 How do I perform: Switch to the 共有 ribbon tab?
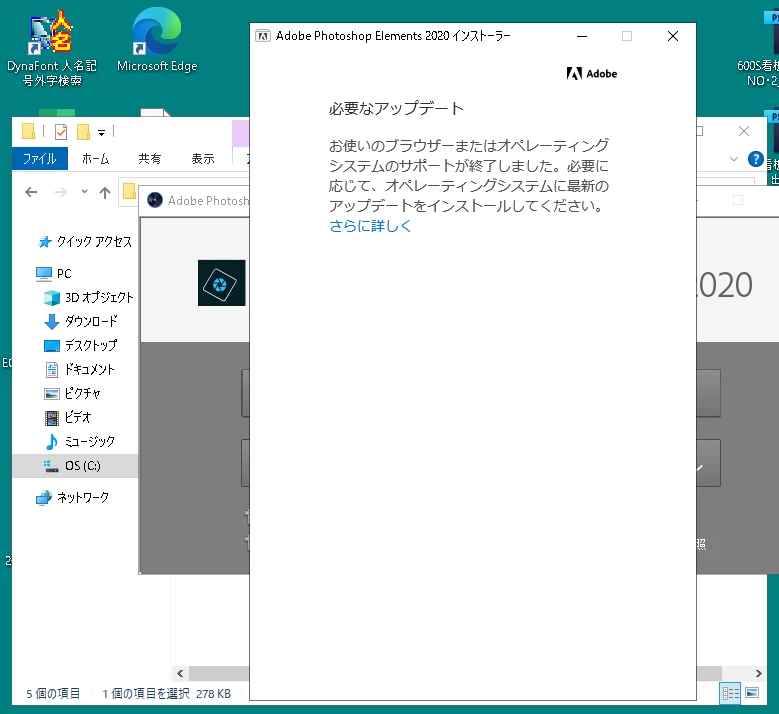tap(150, 159)
